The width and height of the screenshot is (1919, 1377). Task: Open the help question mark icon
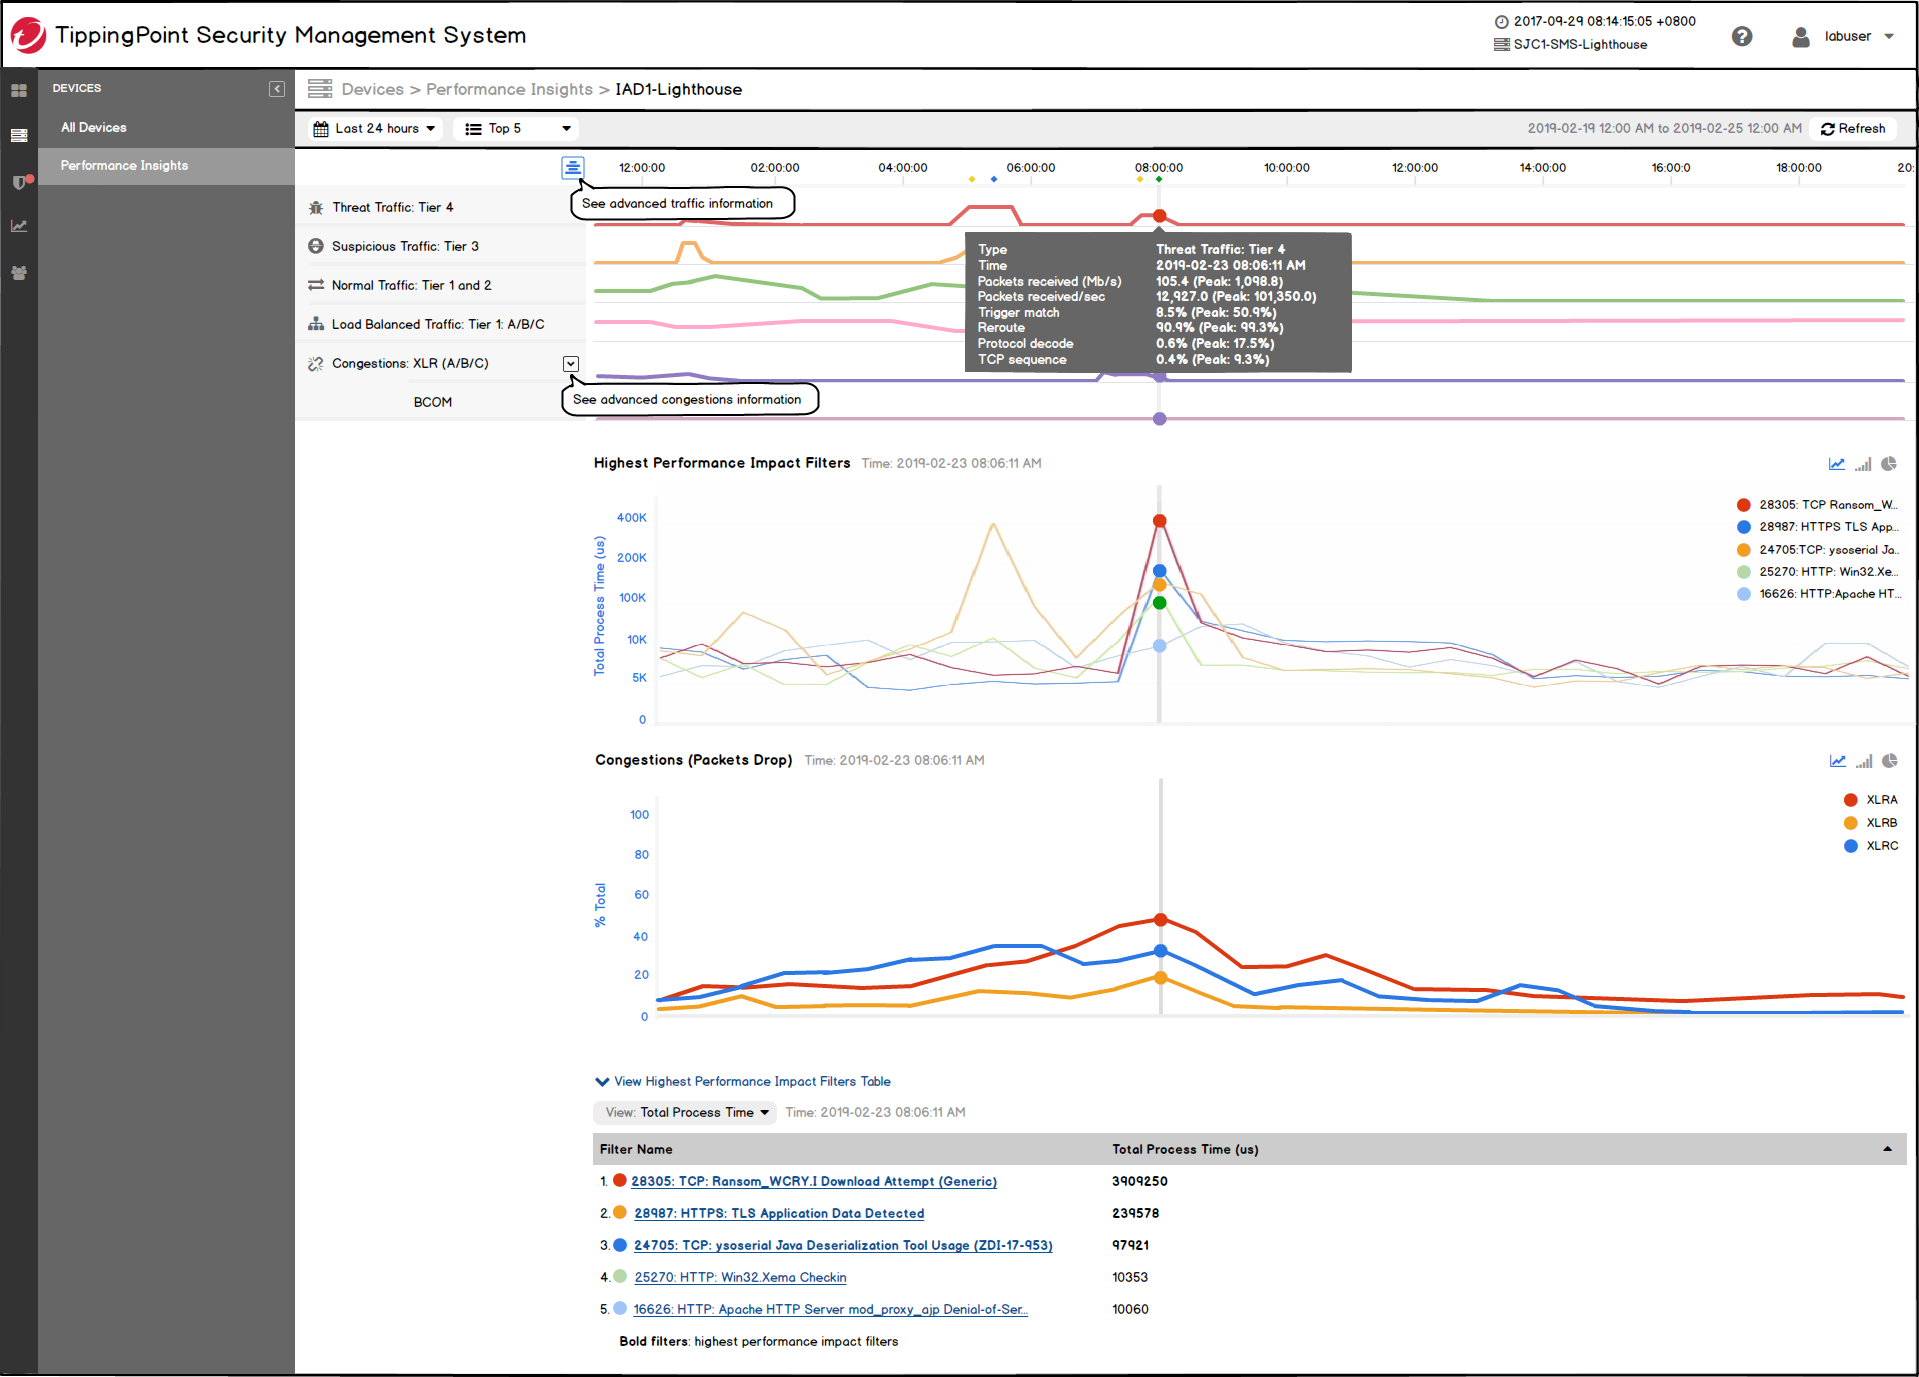(x=1741, y=36)
